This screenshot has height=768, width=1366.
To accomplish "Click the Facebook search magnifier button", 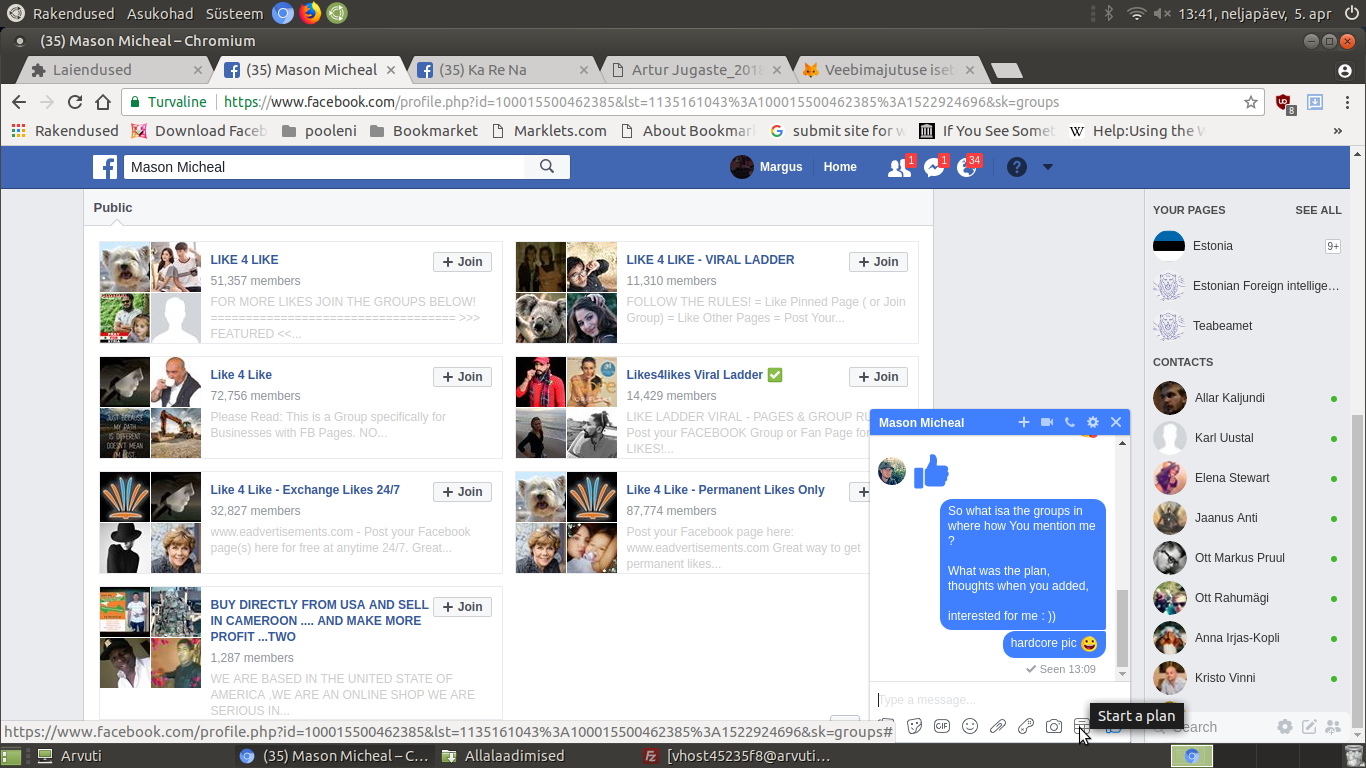I will point(547,167).
